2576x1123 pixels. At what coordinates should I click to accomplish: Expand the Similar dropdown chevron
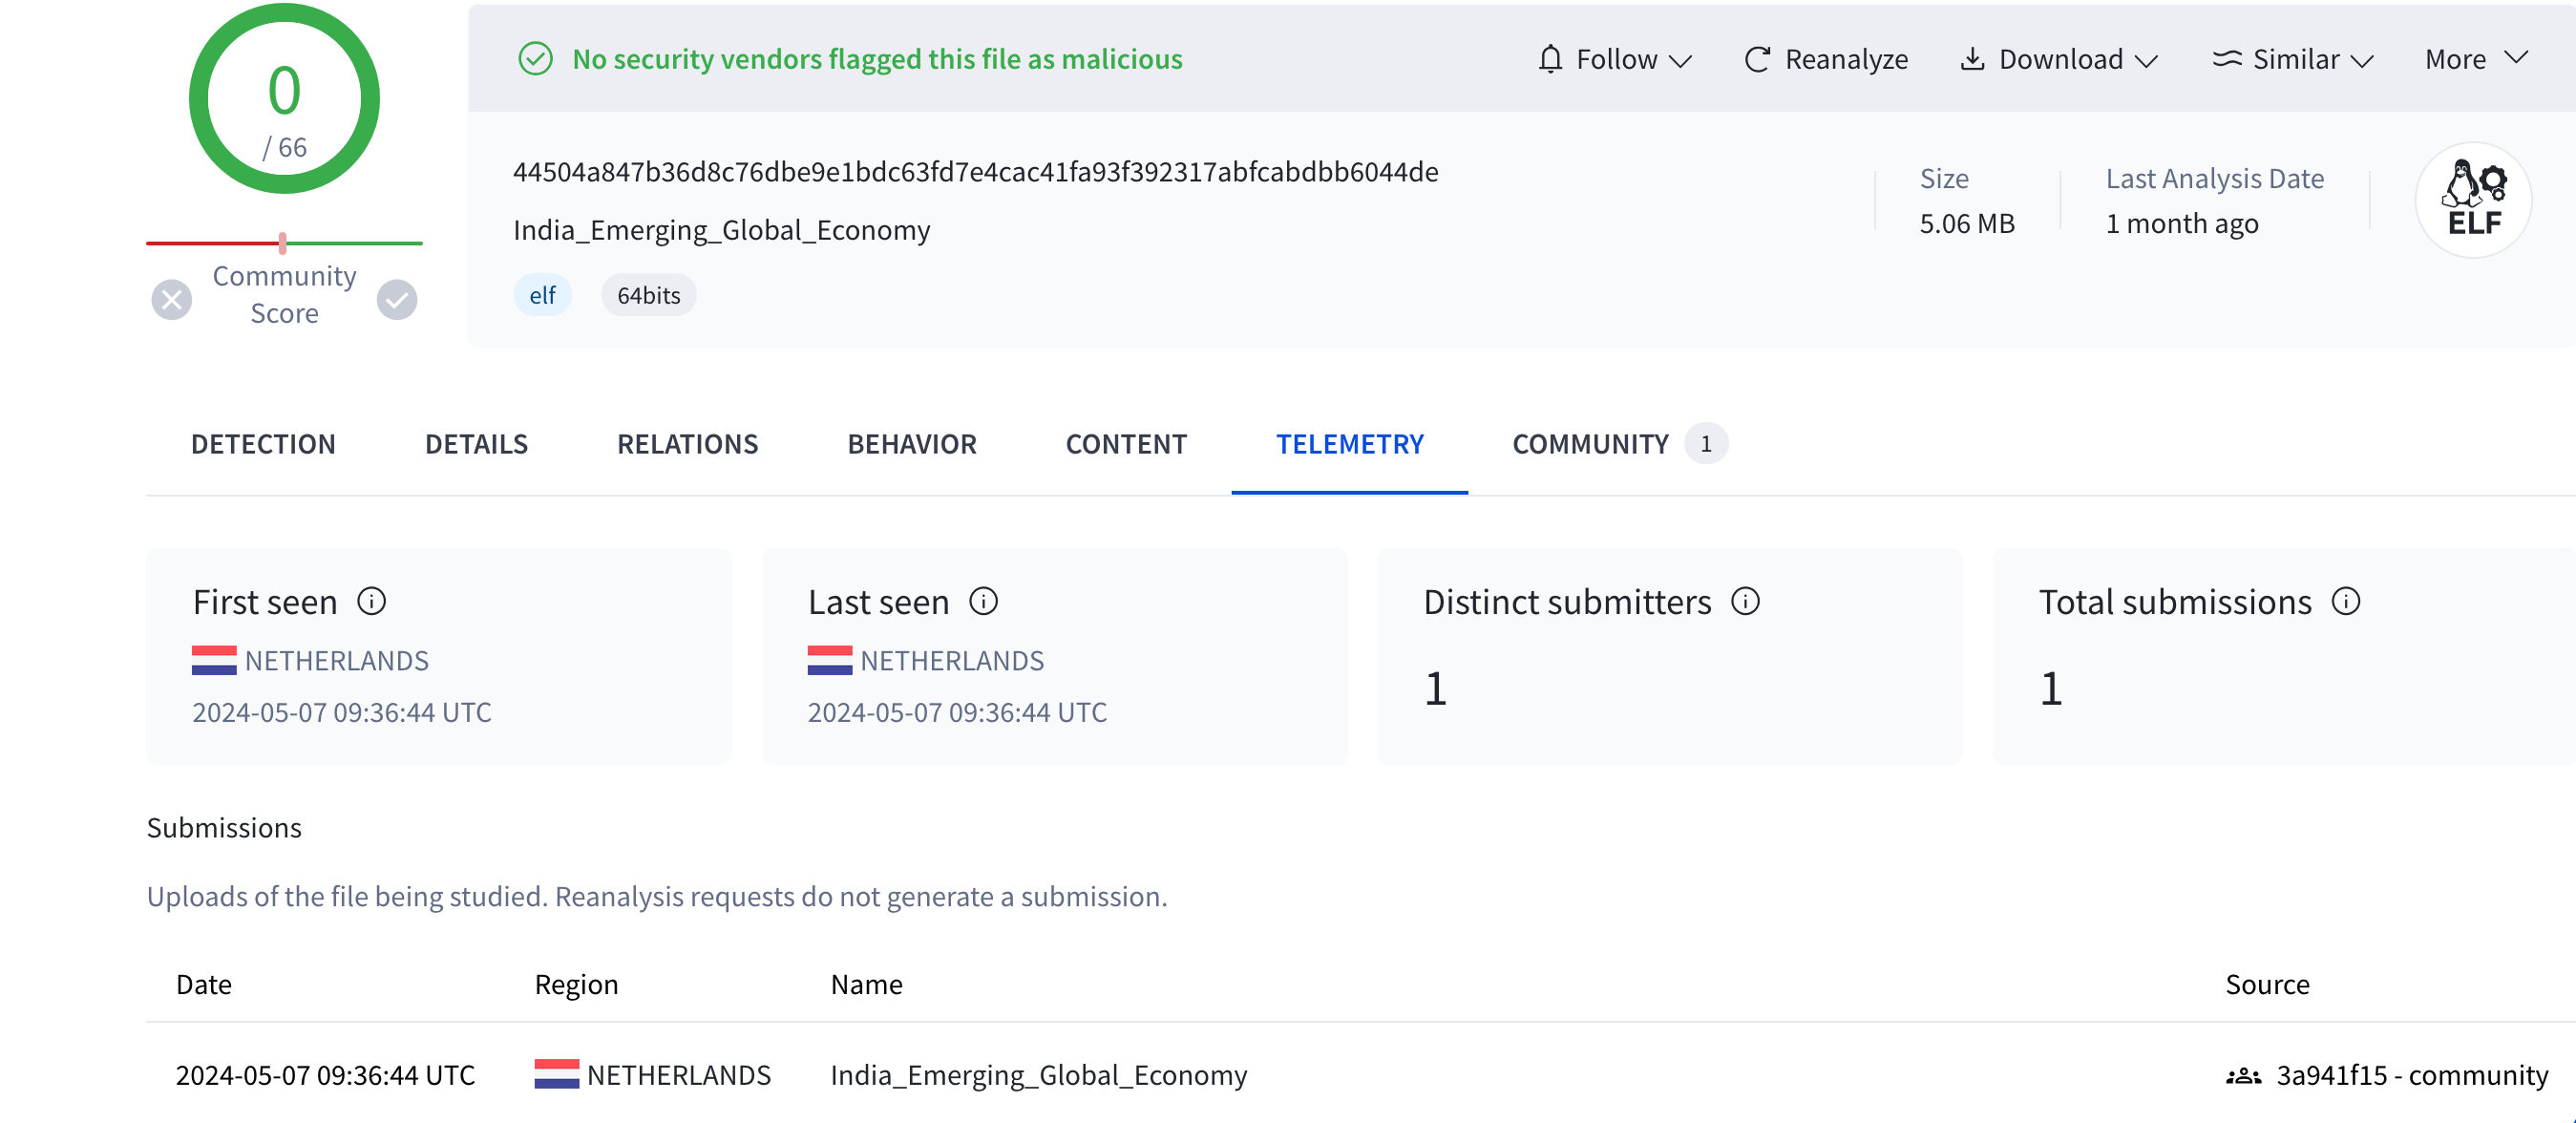point(2362,61)
